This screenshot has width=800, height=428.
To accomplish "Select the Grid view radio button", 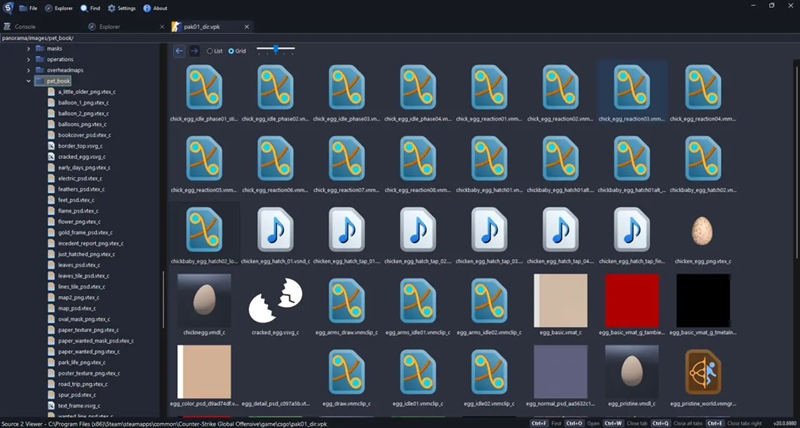I will [231, 52].
